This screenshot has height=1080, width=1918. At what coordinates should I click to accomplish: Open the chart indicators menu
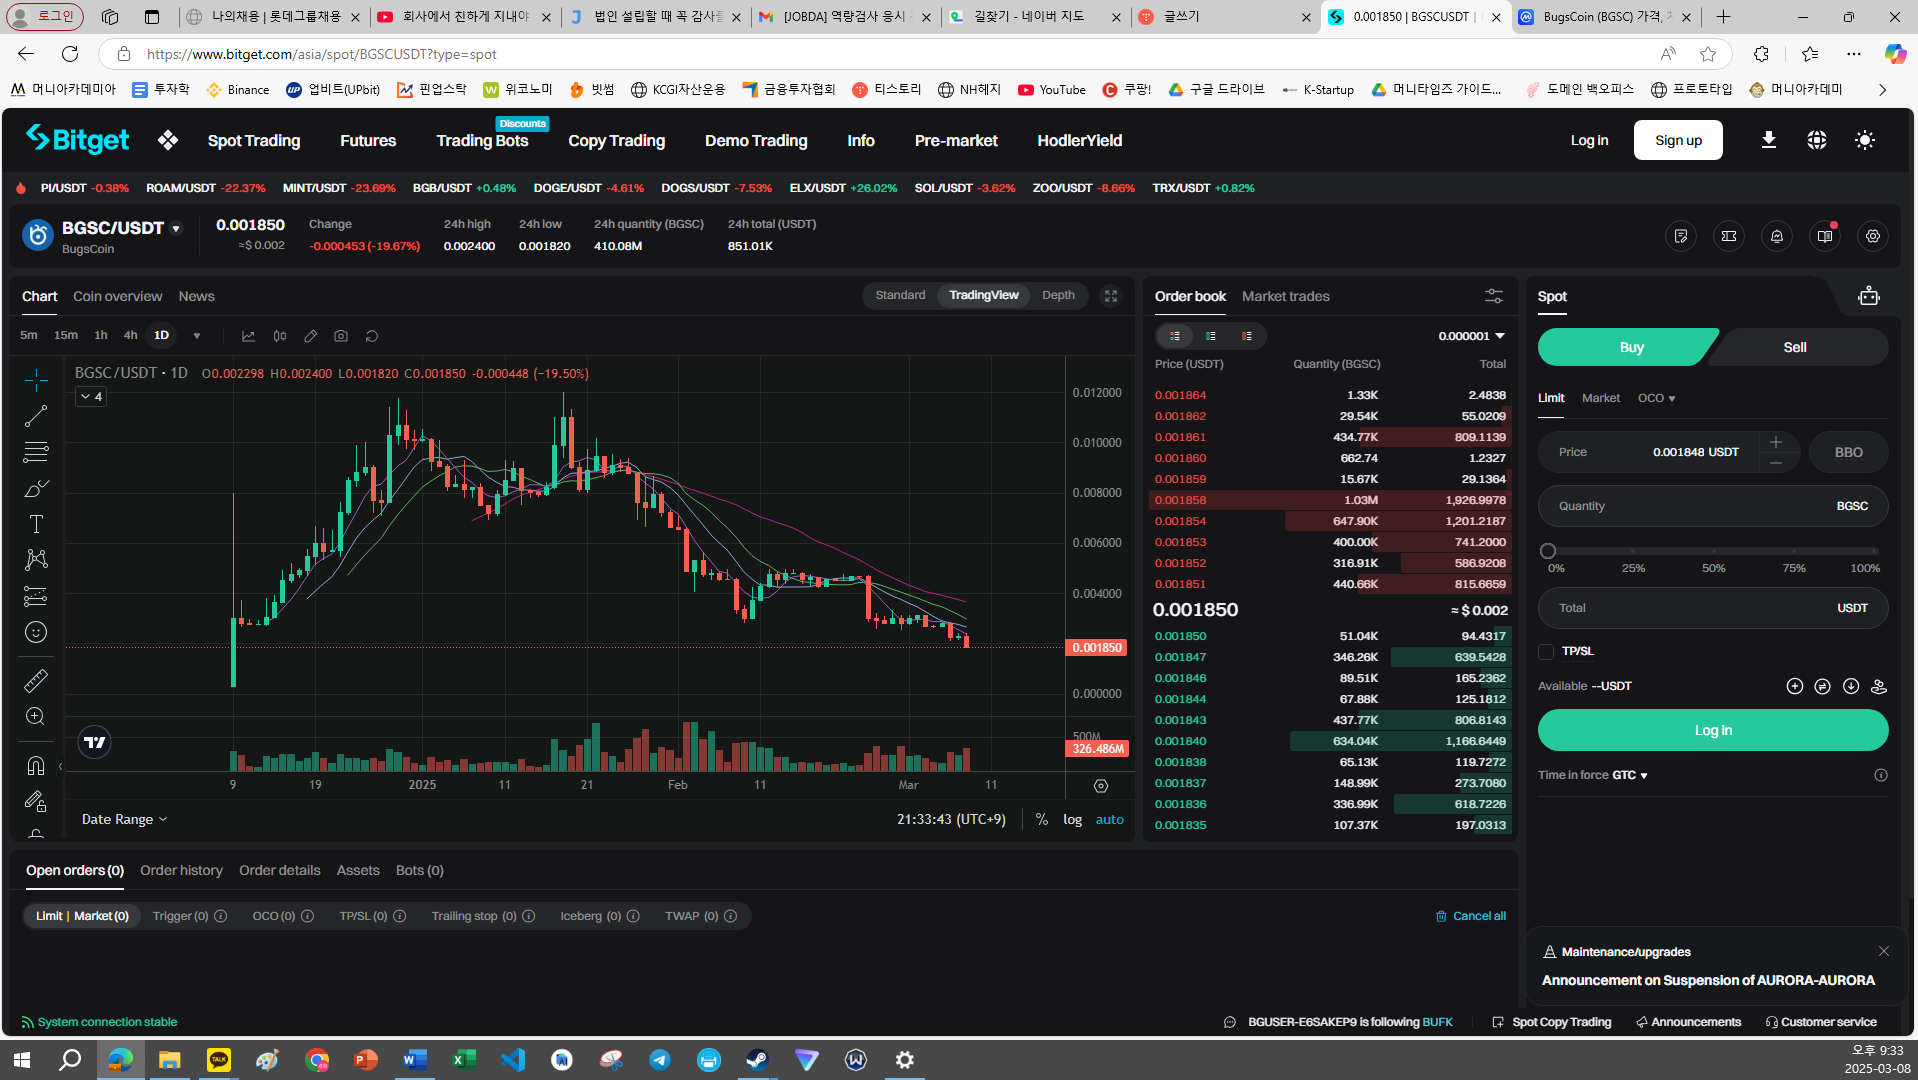249,336
